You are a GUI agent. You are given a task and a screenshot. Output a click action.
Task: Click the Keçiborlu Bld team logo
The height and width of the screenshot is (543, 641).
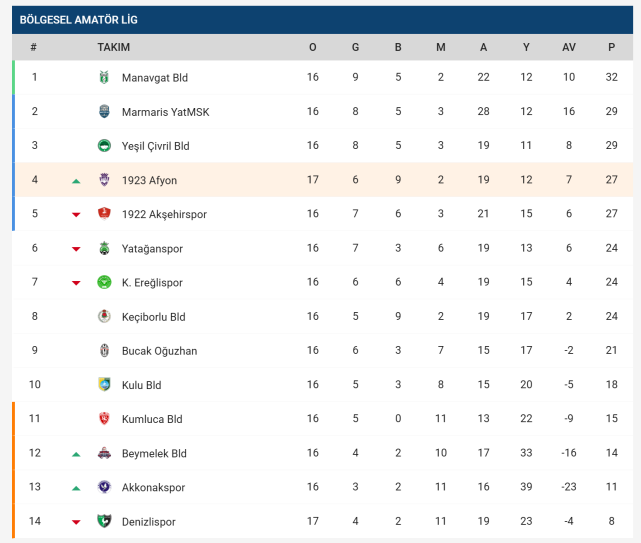[103, 317]
